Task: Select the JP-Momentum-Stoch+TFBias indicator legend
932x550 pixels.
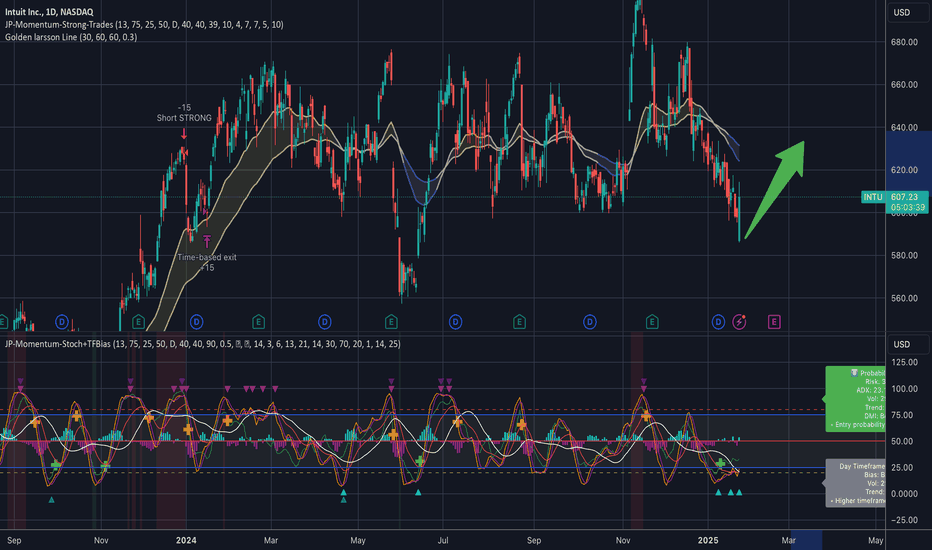Action: pyautogui.click(x=203, y=344)
